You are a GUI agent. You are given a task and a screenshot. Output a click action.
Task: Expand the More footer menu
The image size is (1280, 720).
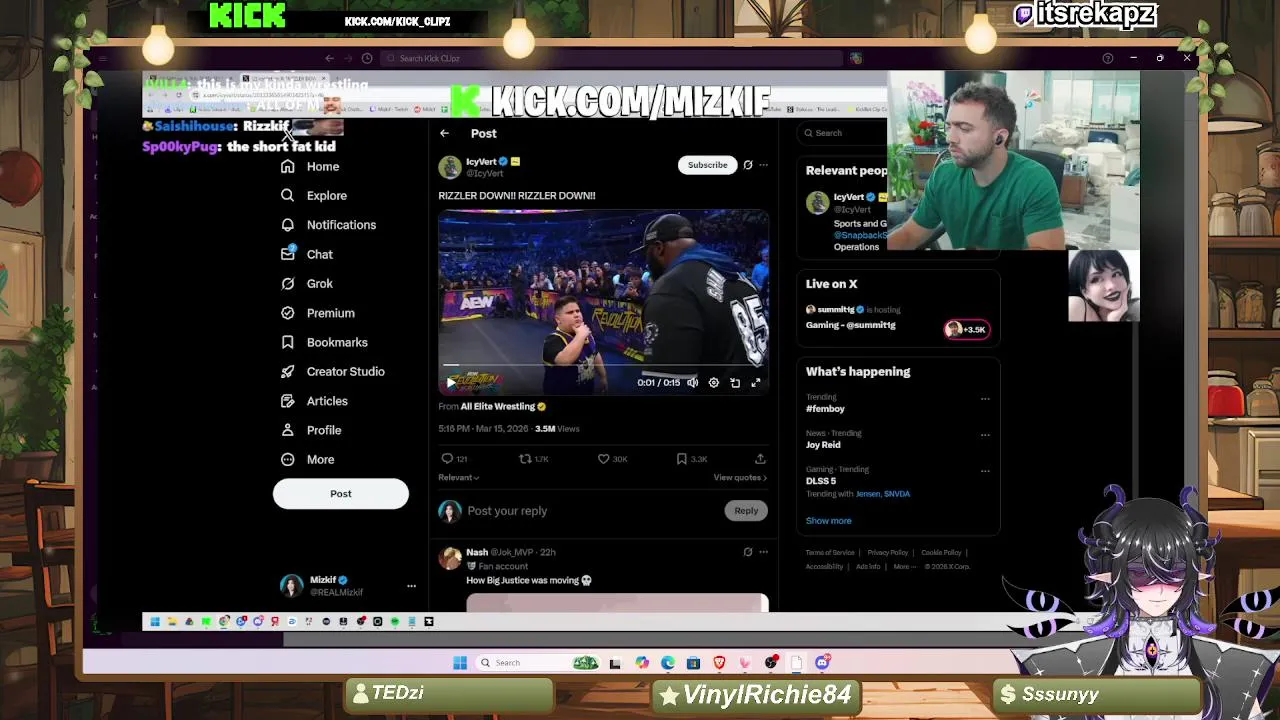point(903,567)
